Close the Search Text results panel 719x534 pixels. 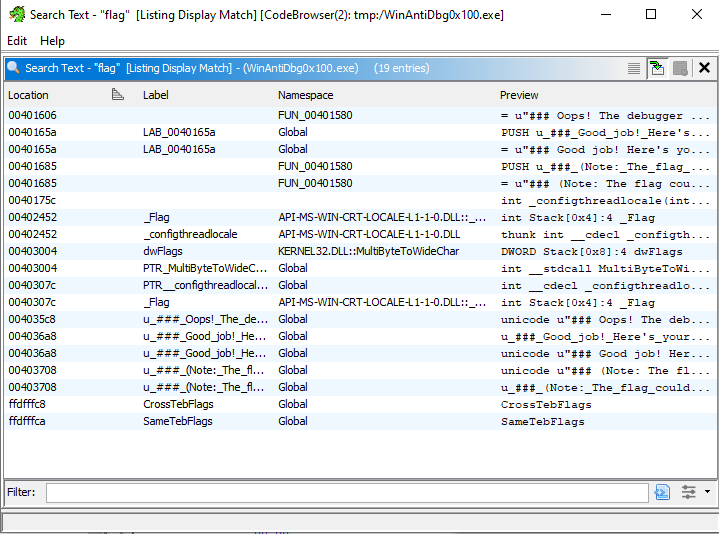[x=704, y=68]
